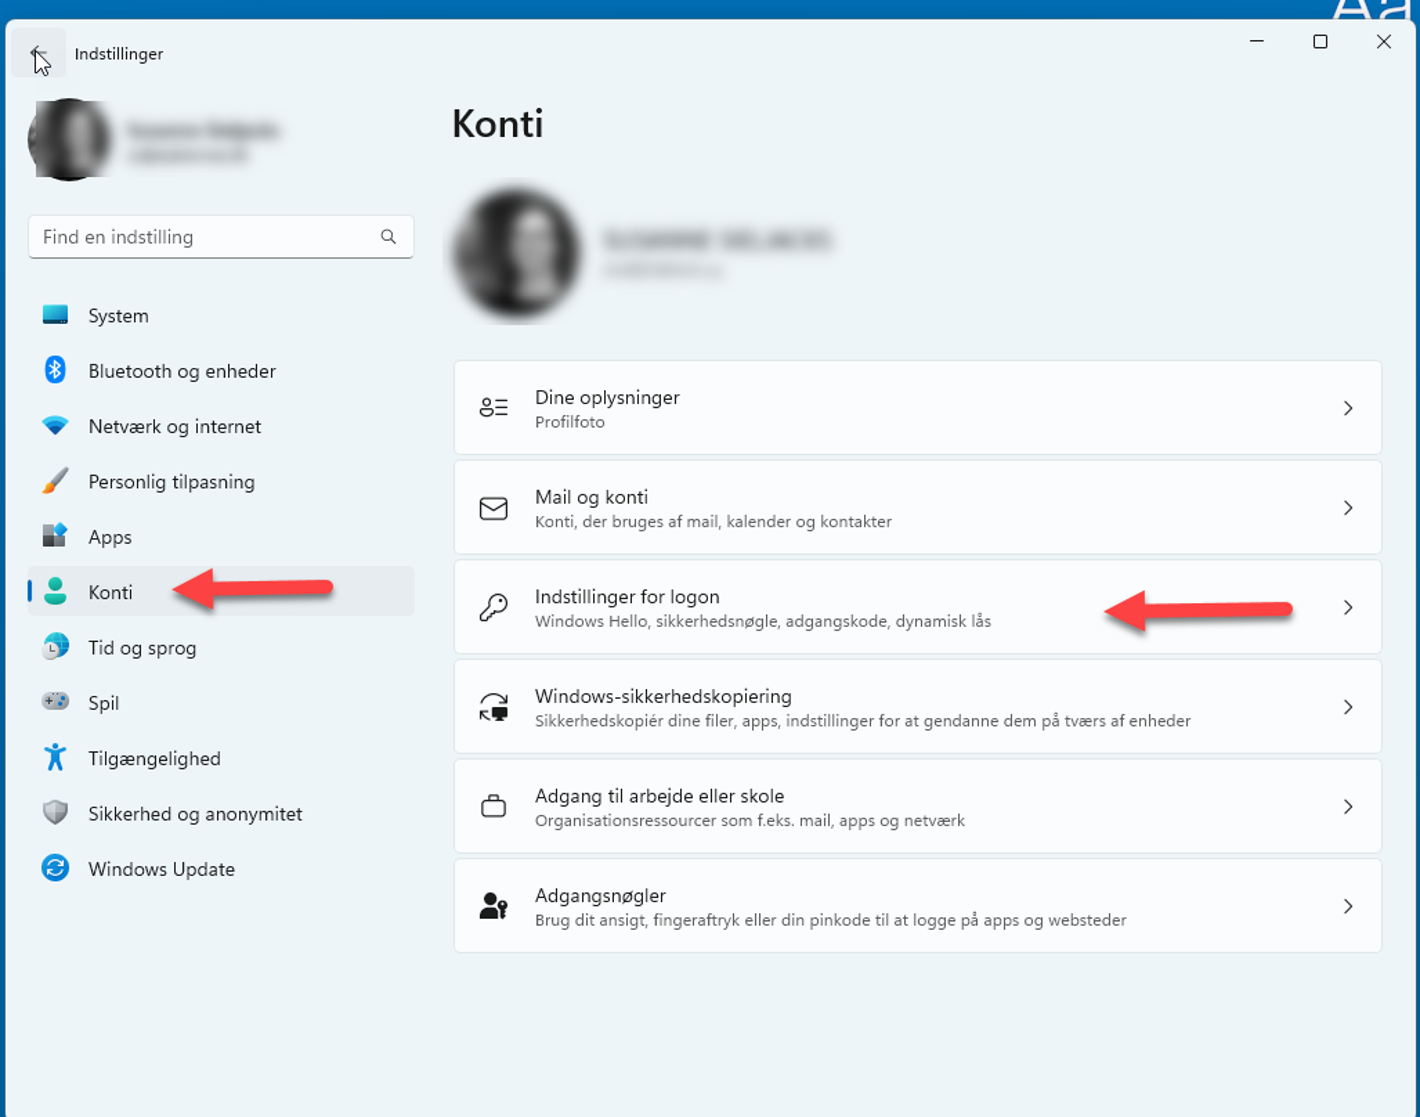Viewport: 1420px width, 1117px height.
Task: Click the Windows-sikkerhedskopiering sync icon
Action: (493, 707)
